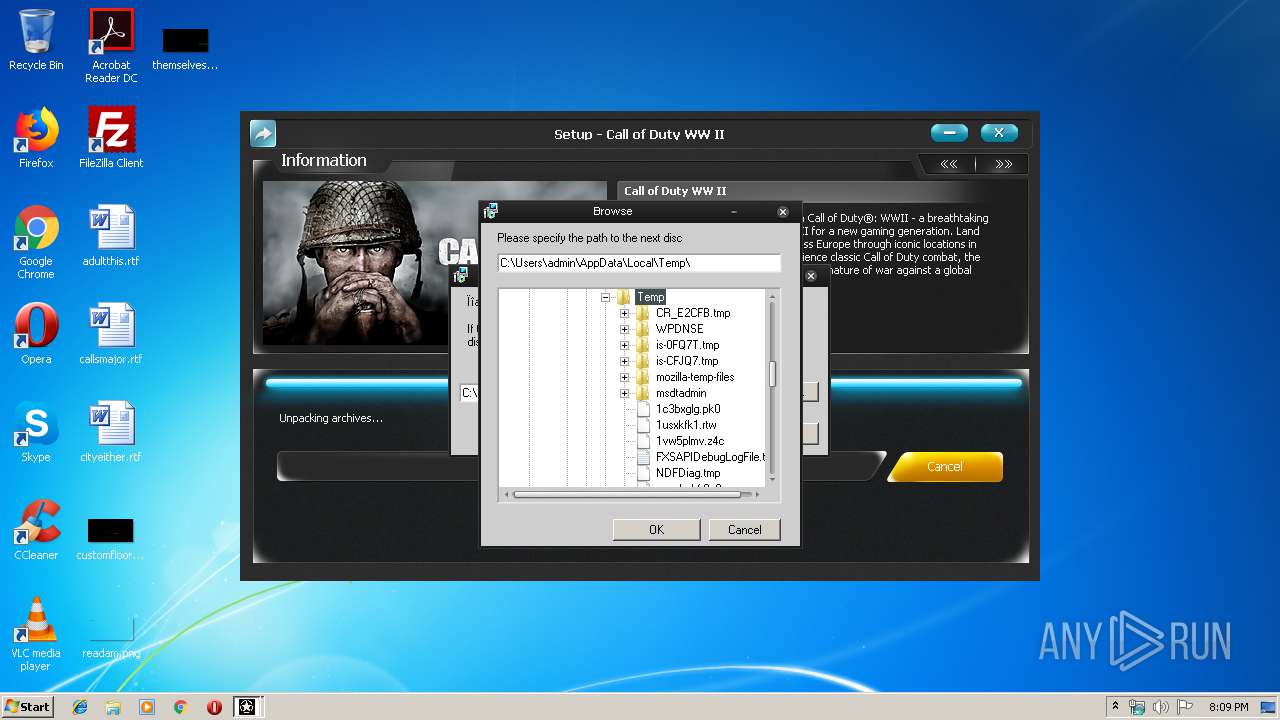Cancel the Browse dialog
This screenshot has width=1280, height=720.
coord(744,530)
